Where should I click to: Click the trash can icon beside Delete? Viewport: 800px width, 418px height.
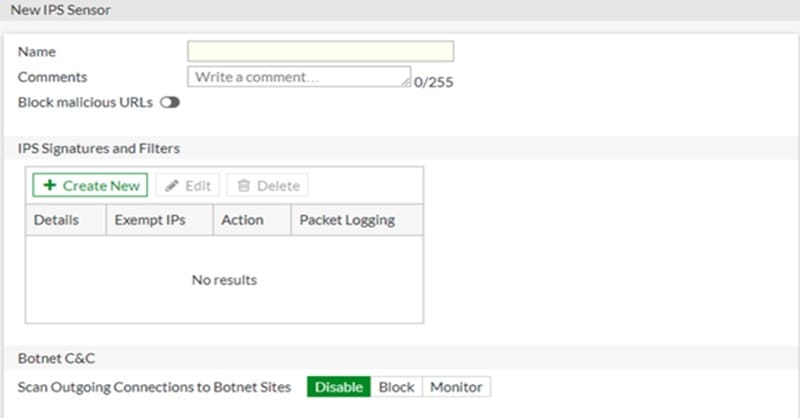point(244,185)
